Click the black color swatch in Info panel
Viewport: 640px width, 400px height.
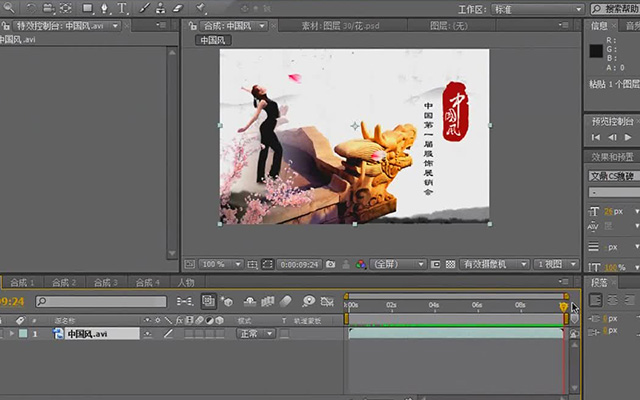click(596, 51)
